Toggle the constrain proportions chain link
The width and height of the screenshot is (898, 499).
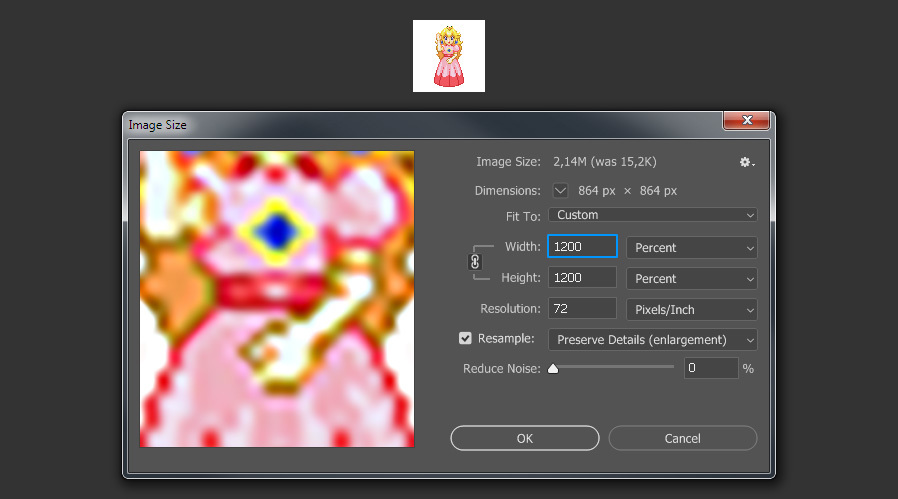(475, 262)
